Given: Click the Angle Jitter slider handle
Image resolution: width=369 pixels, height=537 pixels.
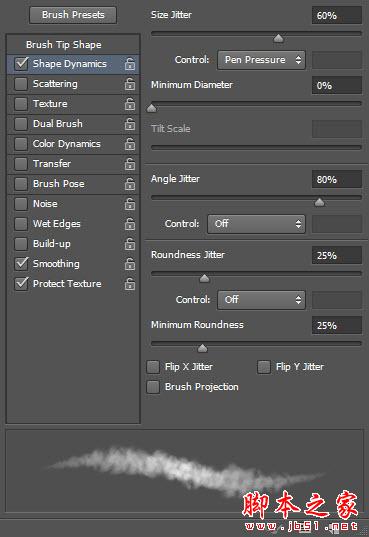Looking at the screenshot, I should (319, 202).
